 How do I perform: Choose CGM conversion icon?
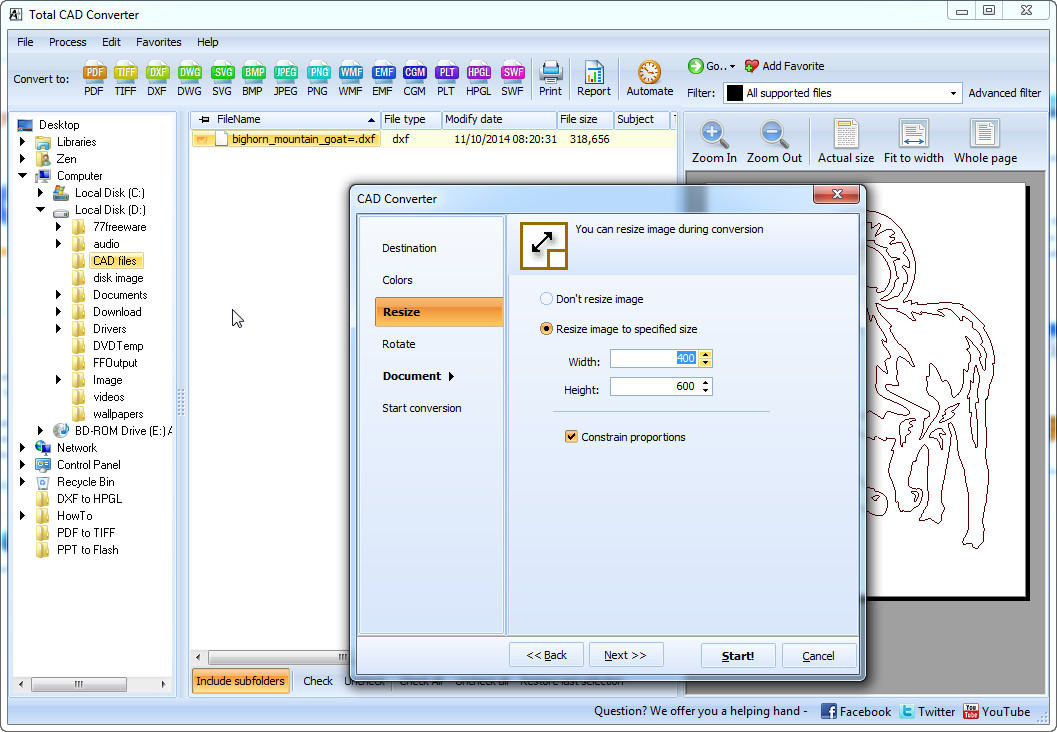[415, 79]
